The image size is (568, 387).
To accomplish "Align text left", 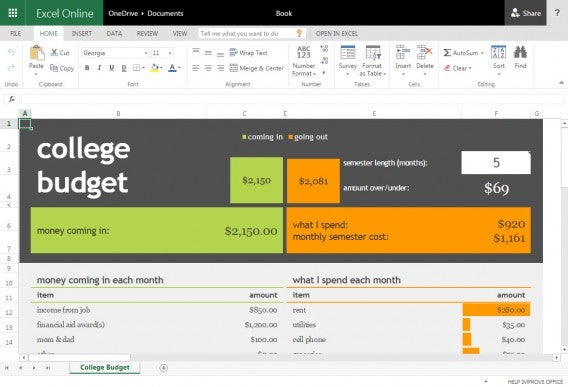I will point(196,68).
